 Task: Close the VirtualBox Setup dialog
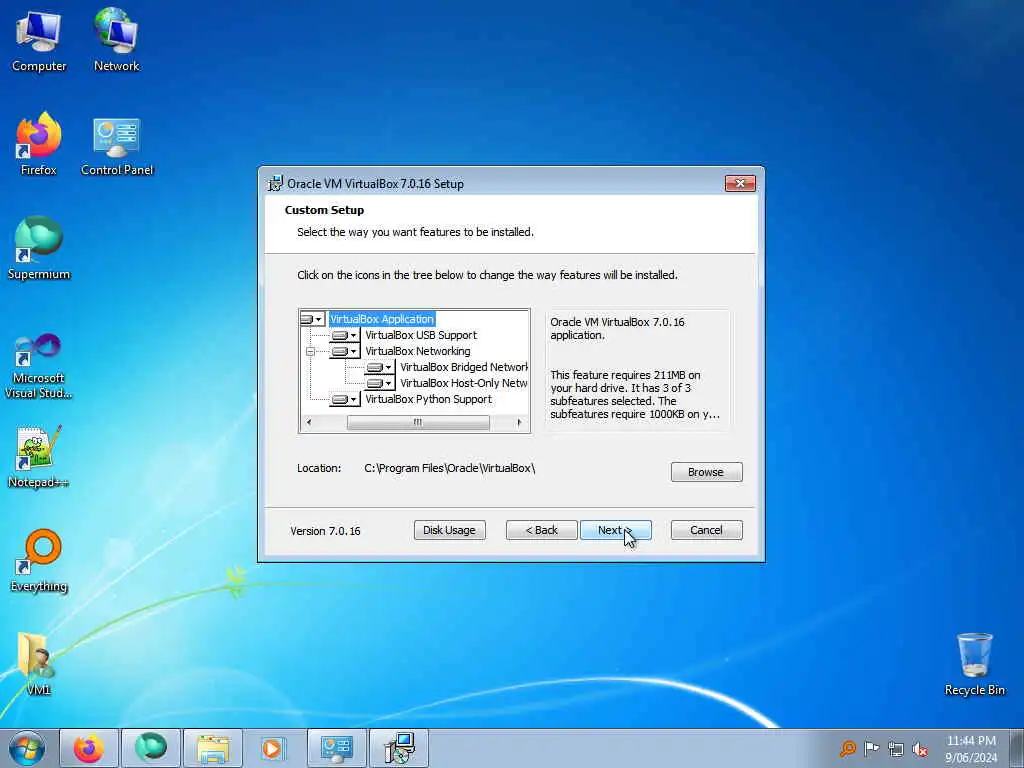click(x=740, y=184)
